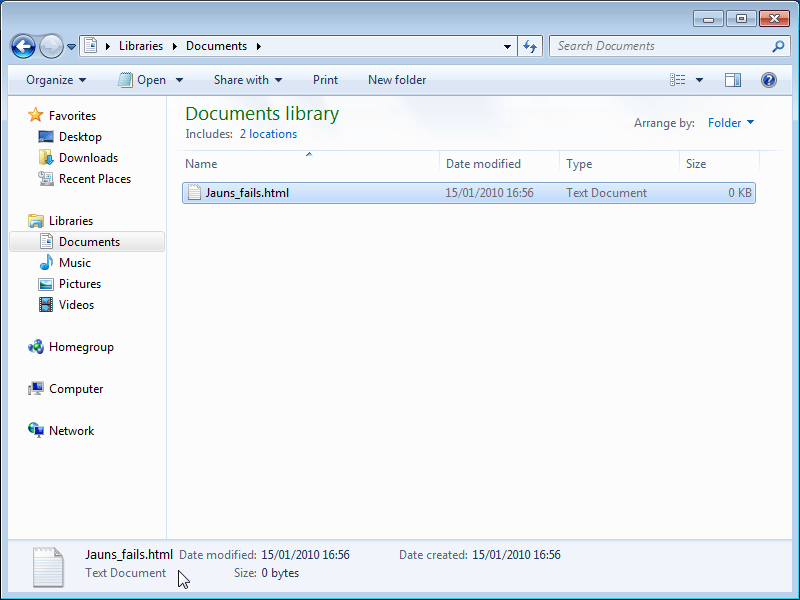Change your view icon button
This screenshot has height=600, width=800.
pyautogui.click(x=678, y=80)
